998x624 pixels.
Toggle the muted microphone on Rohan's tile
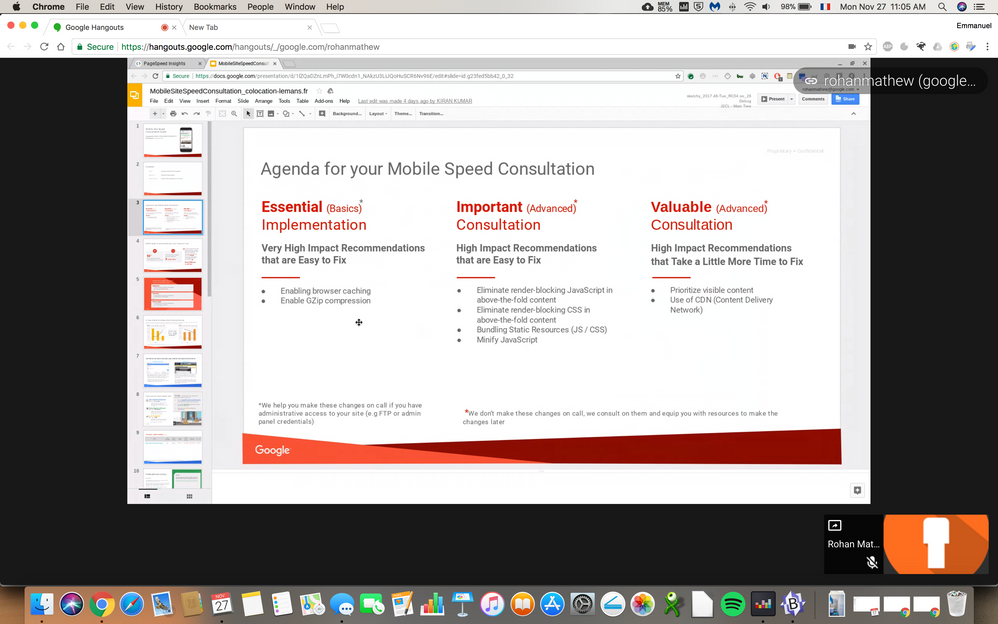click(872, 563)
